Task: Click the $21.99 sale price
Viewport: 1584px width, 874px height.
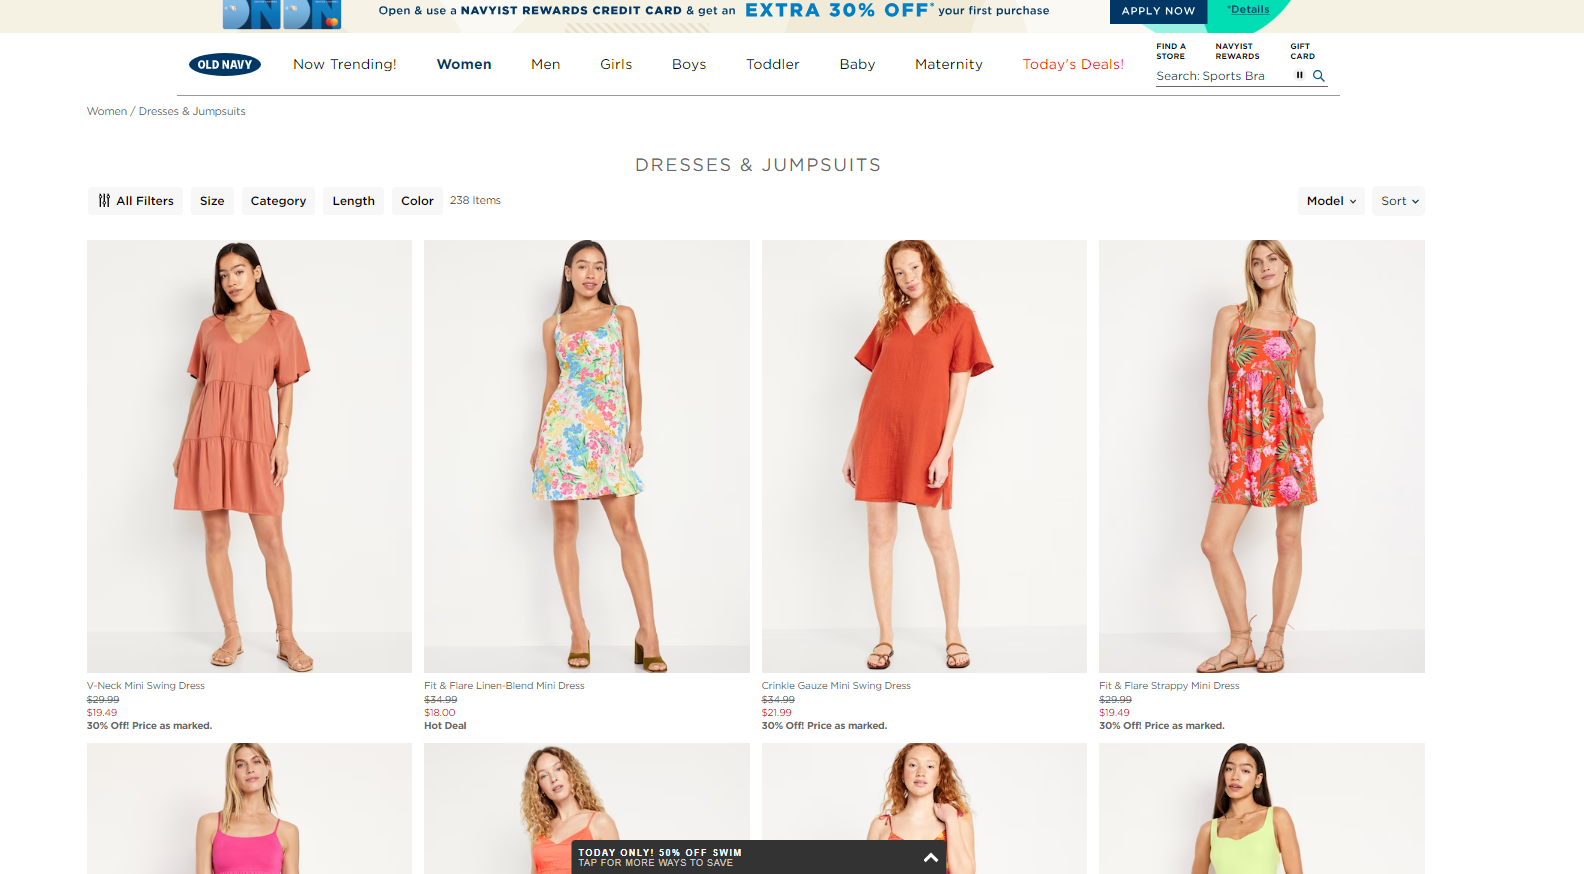Action: pyautogui.click(x=777, y=713)
